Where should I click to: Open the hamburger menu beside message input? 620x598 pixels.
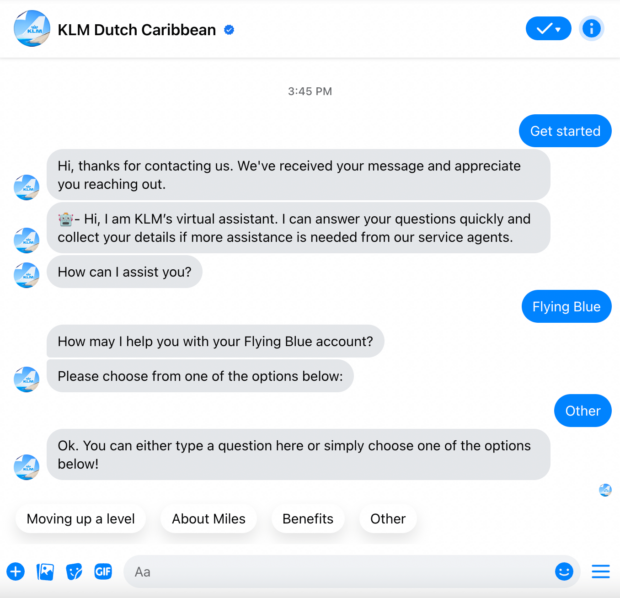[x=600, y=572]
